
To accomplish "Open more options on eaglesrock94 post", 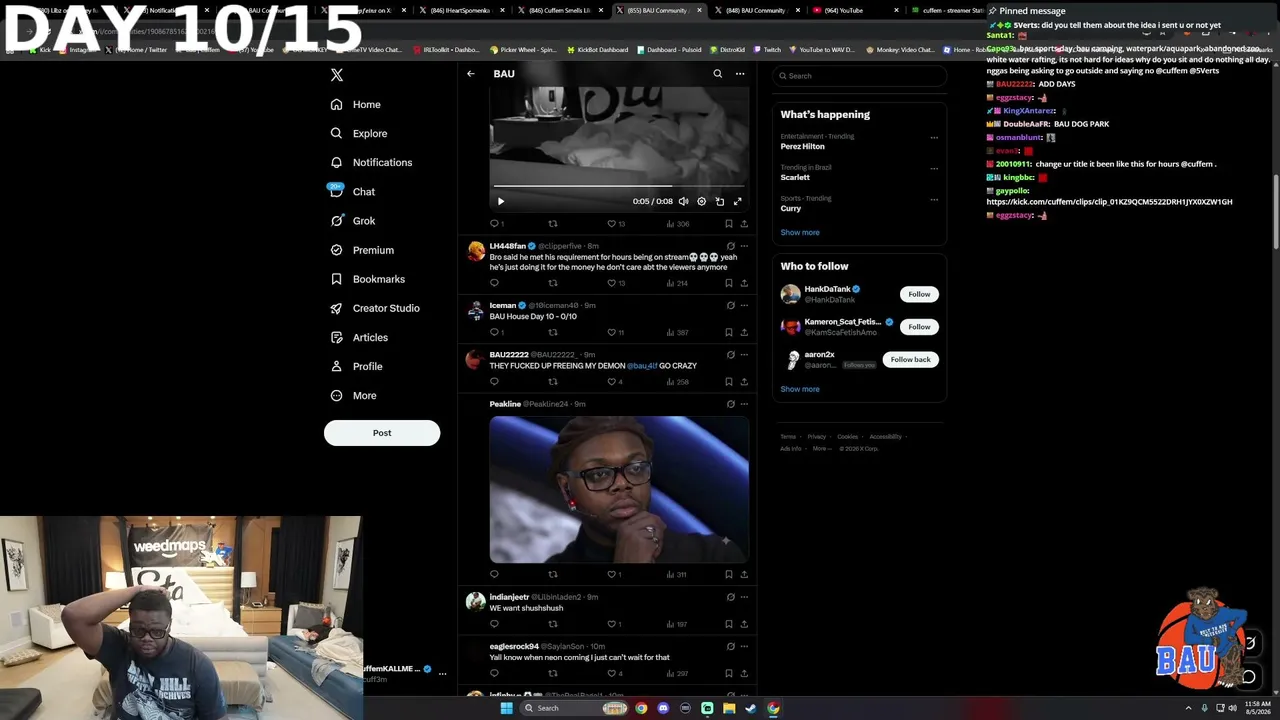I will coord(743,646).
